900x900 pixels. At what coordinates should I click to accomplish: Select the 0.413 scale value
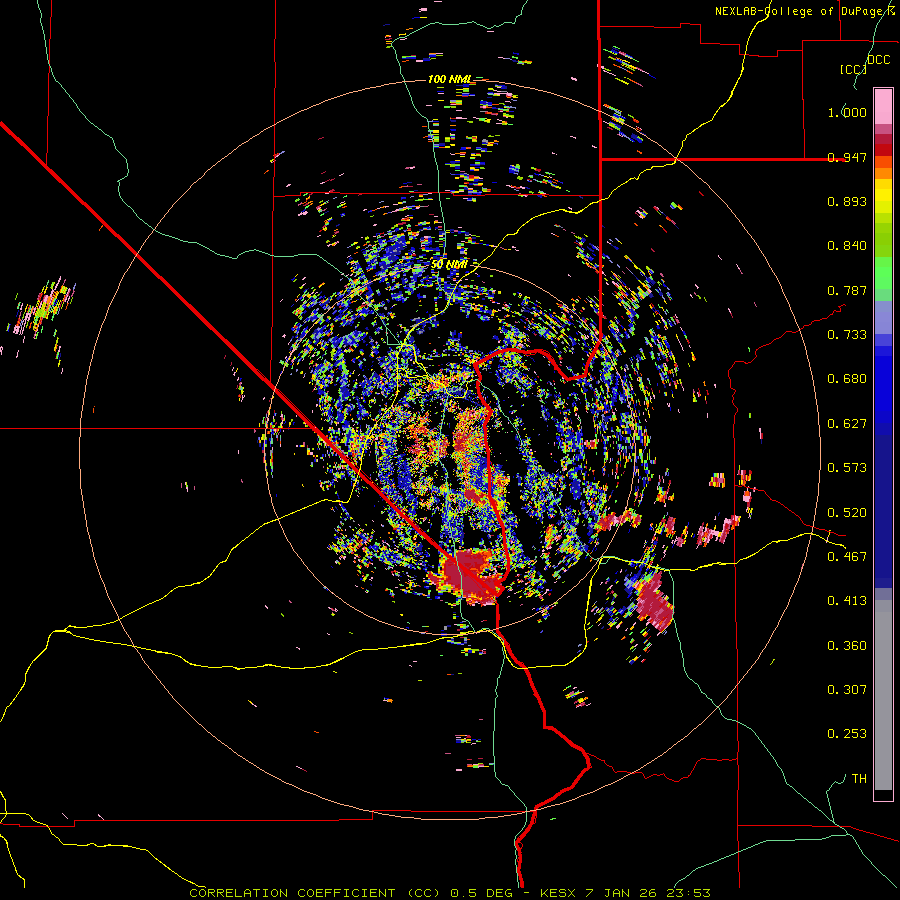point(847,601)
